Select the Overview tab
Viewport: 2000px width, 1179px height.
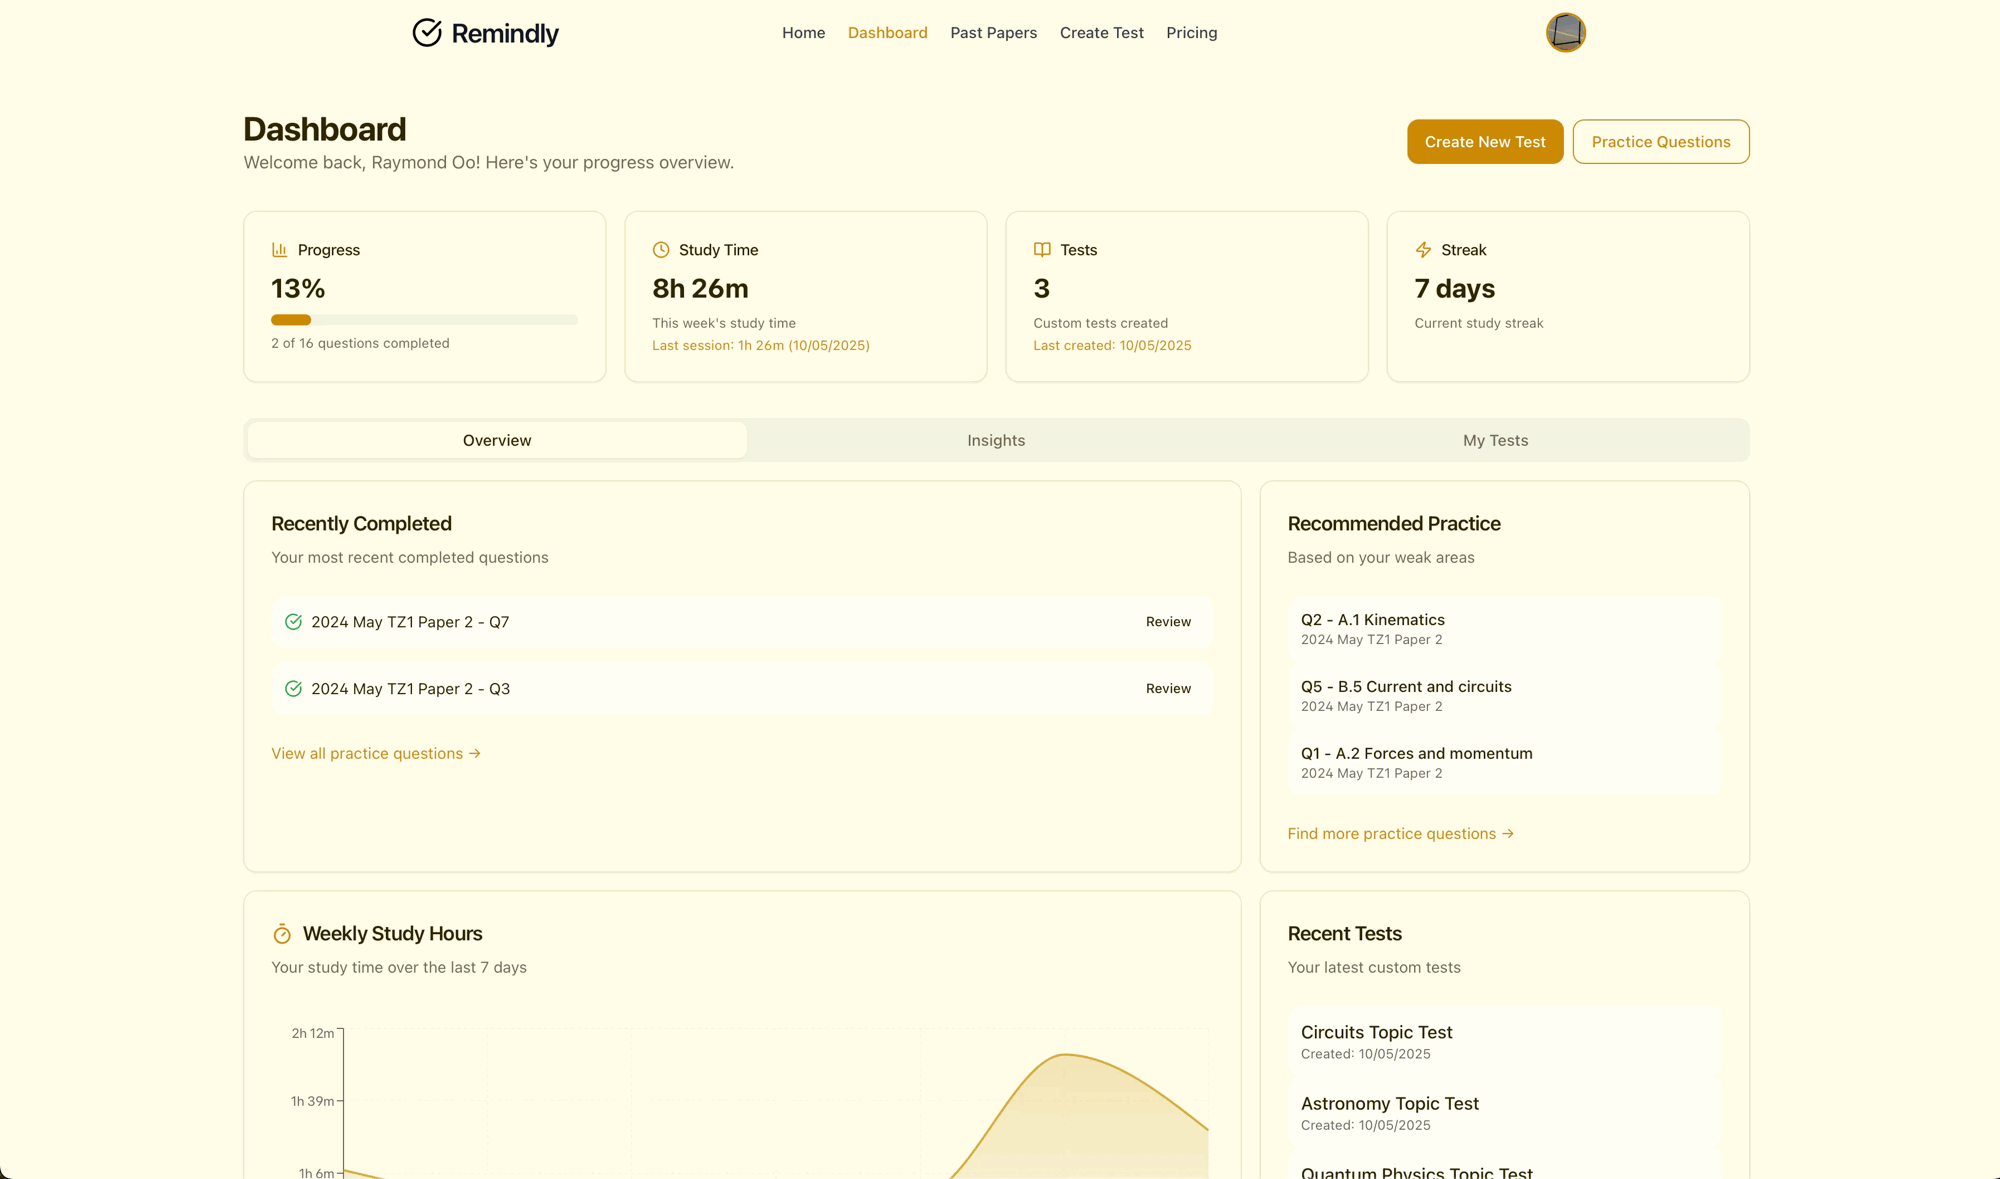click(x=497, y=440)
